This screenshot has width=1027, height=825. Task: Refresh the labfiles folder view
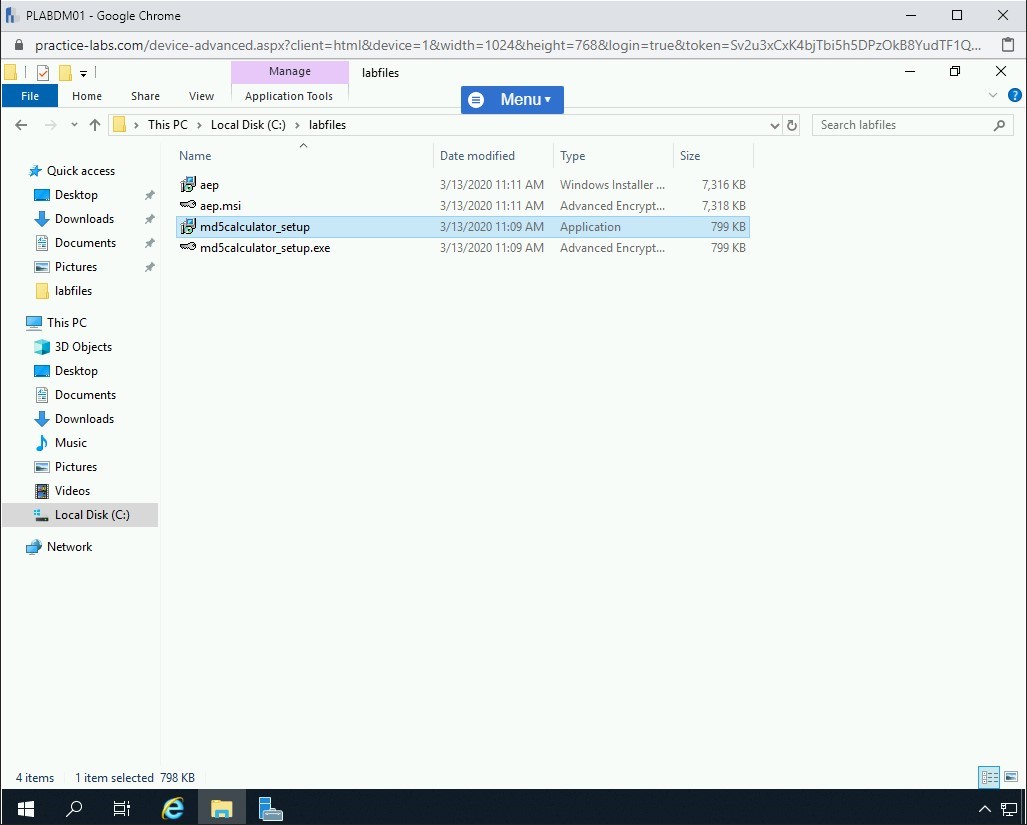tap(792, 125)
